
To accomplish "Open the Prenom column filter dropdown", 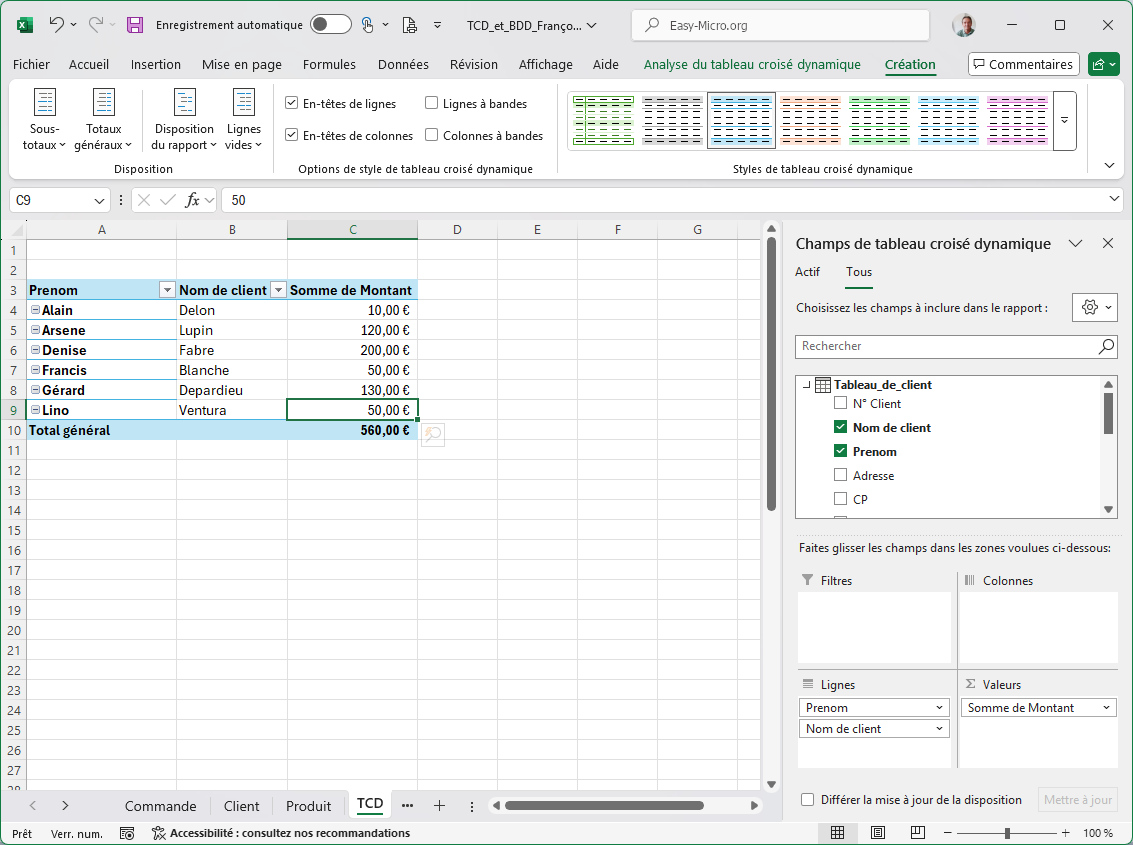I will click(167, 291).
